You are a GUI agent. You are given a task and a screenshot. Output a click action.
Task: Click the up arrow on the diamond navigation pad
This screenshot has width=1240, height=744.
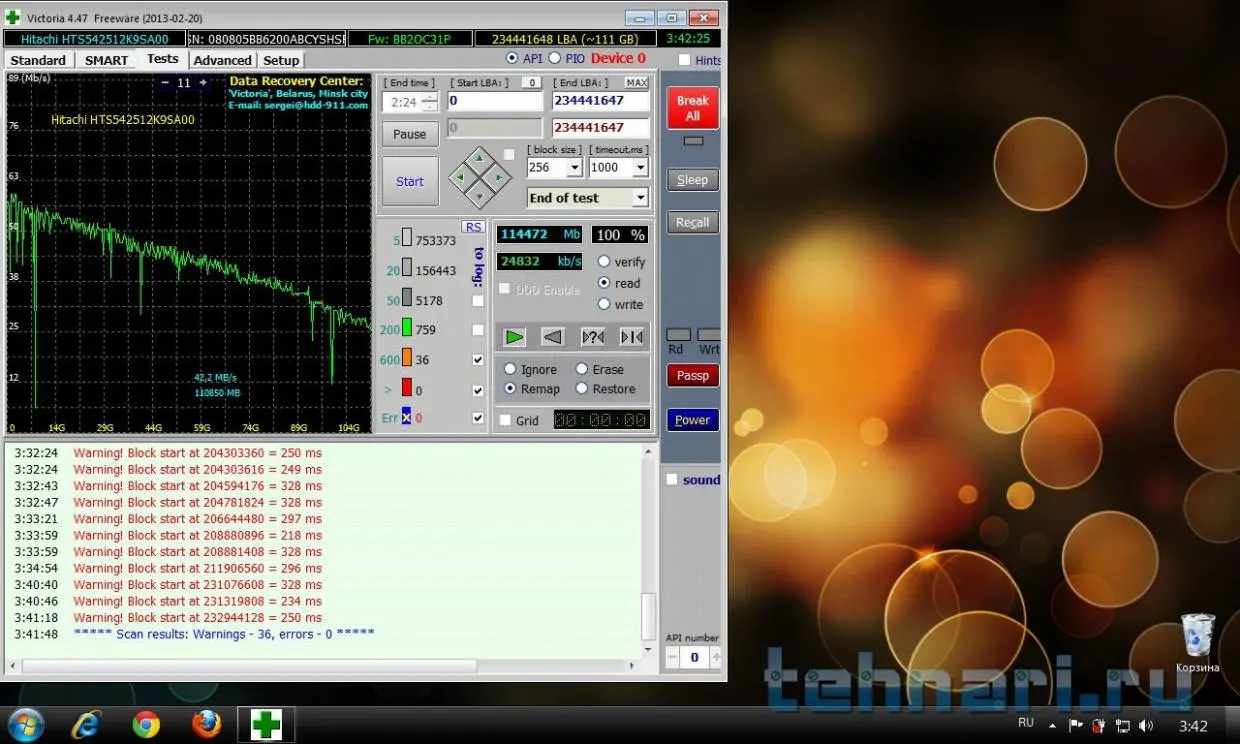[x=479, y=158]
